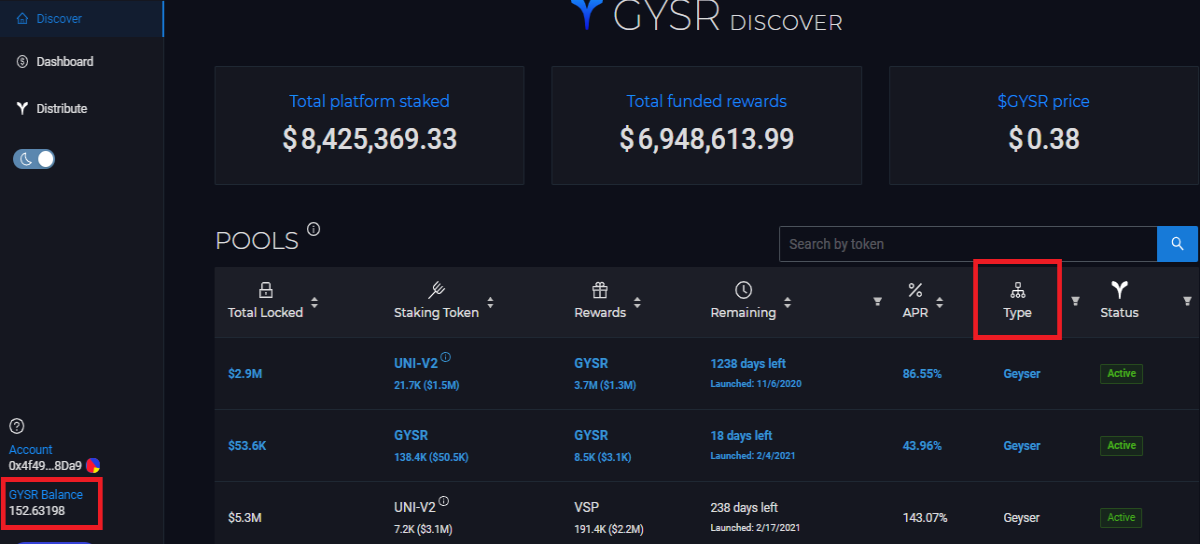Click Active badge in the $2.9M row
This screenshot has width=1200, height=544.
(1121, 373)
